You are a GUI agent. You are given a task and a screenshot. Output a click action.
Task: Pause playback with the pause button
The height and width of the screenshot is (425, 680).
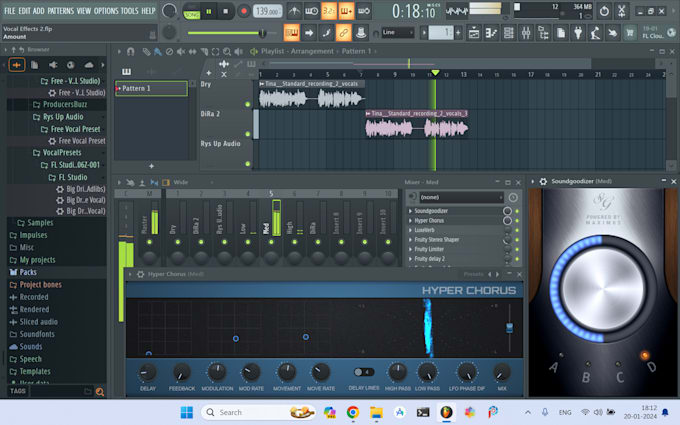[x=209, y=11]
